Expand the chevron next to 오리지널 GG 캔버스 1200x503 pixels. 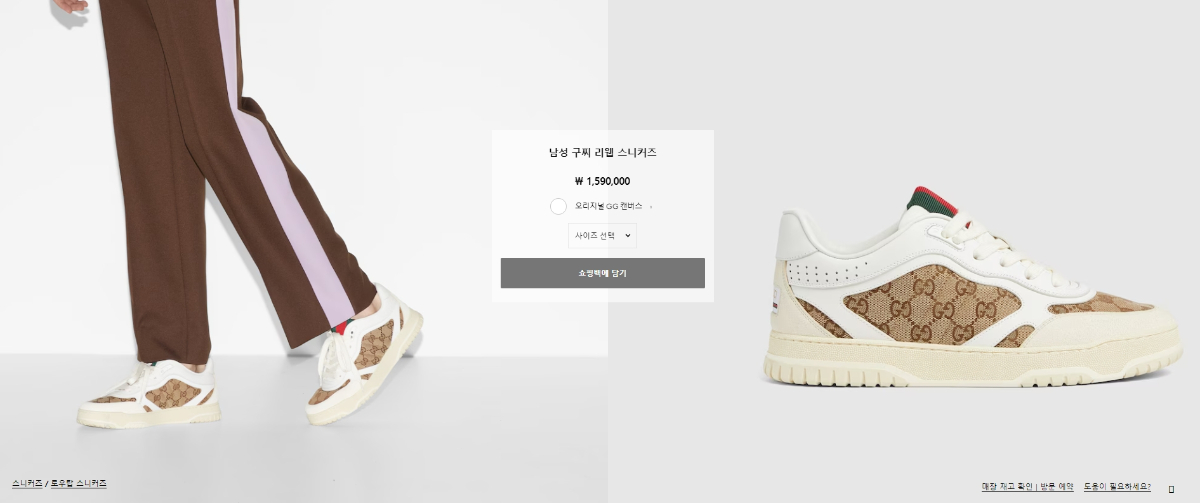pos(651,207)
